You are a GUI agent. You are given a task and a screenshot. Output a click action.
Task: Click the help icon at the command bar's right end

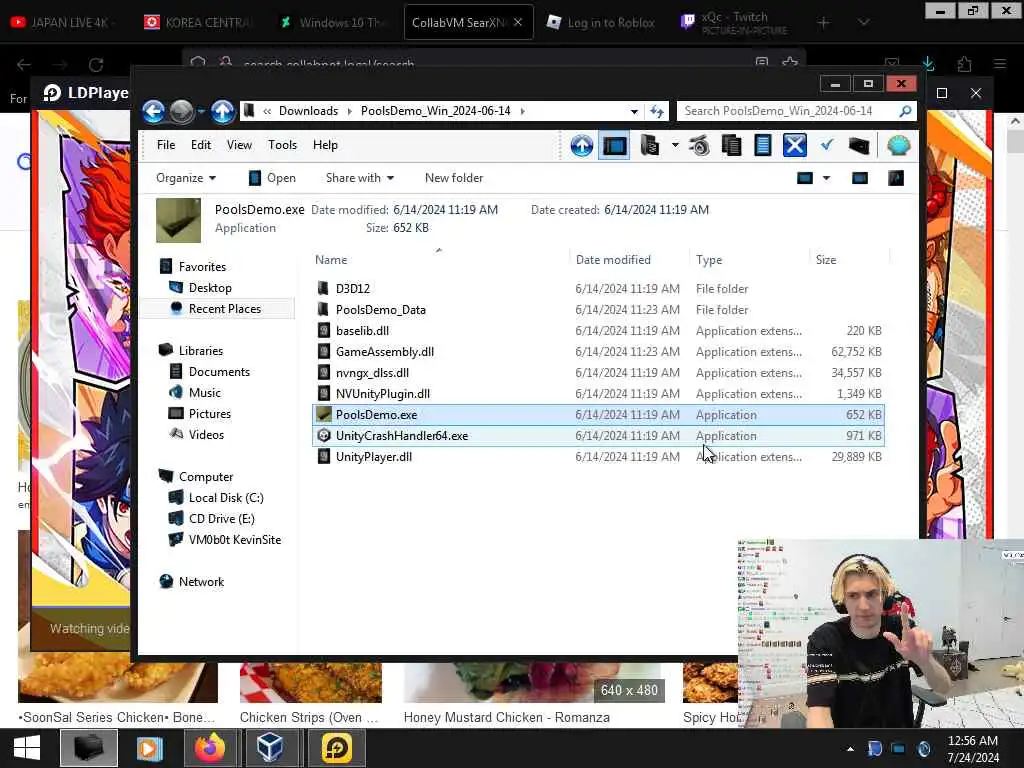(x=895, y=178)
